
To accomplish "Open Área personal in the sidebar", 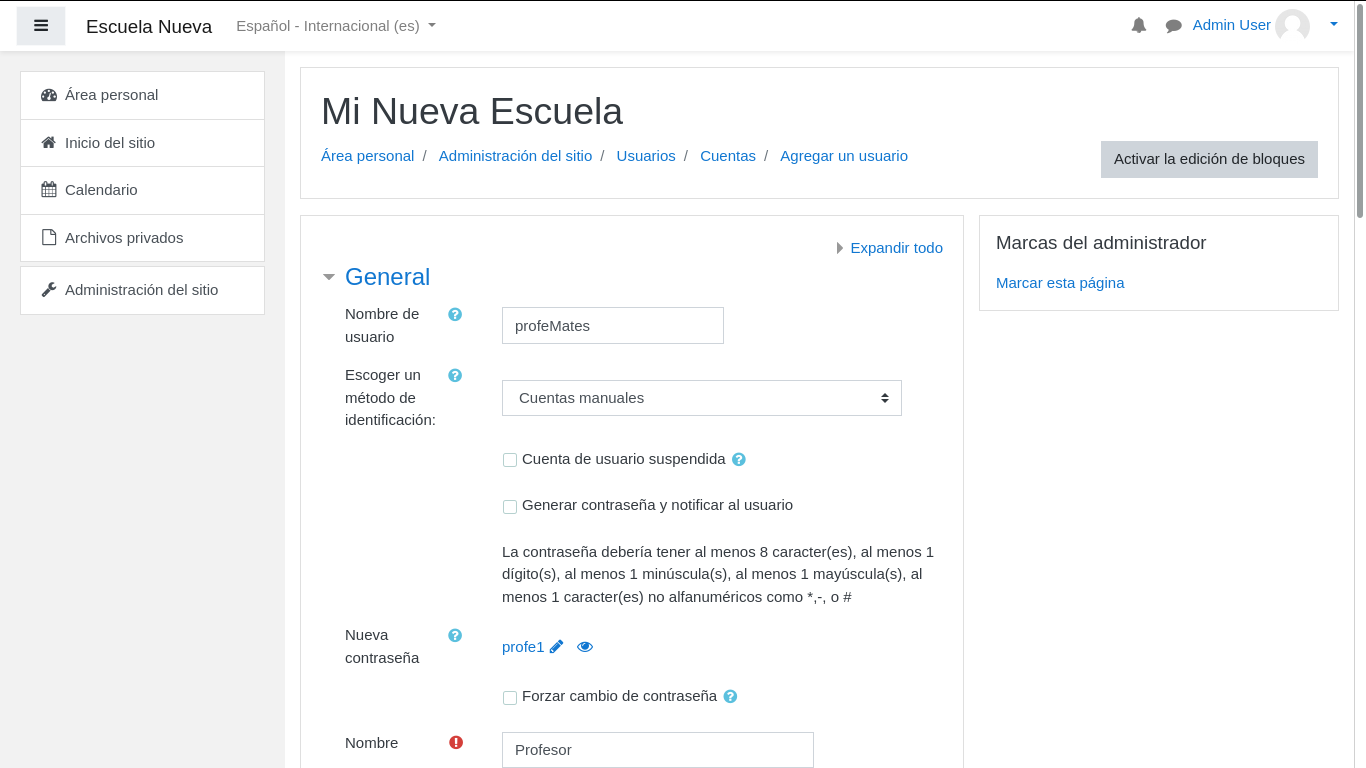I will [142, 95].
